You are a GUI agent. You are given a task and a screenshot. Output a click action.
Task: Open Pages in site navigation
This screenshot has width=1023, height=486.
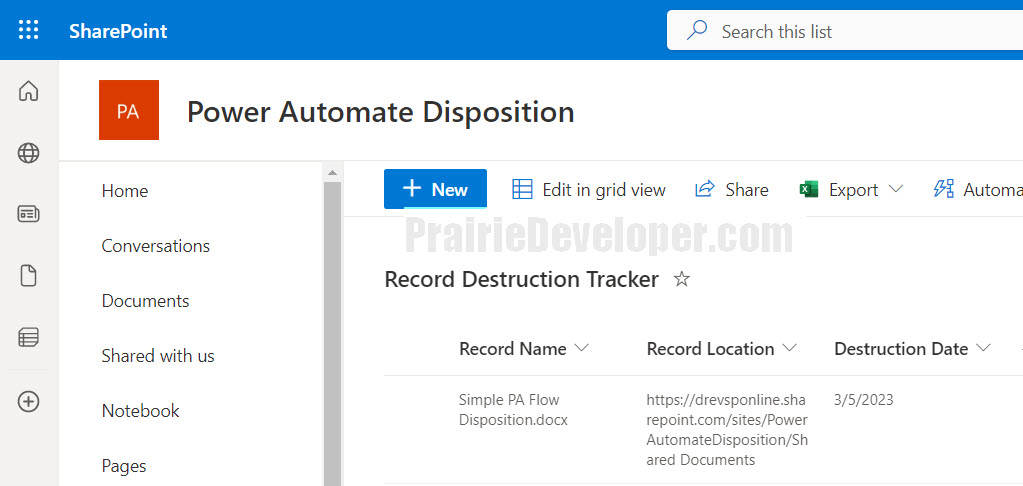(124, 466)
